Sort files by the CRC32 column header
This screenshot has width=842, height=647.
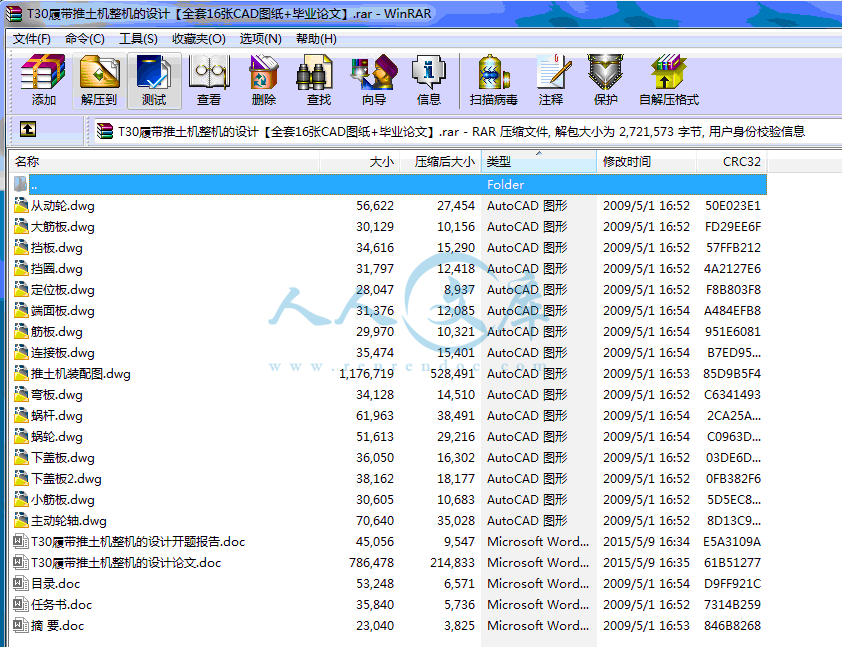coord(732,162)
